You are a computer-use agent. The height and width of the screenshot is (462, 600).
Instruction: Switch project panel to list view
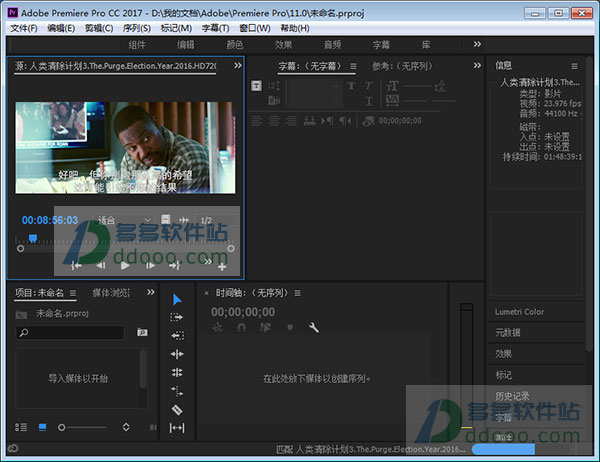pos(21,427)
